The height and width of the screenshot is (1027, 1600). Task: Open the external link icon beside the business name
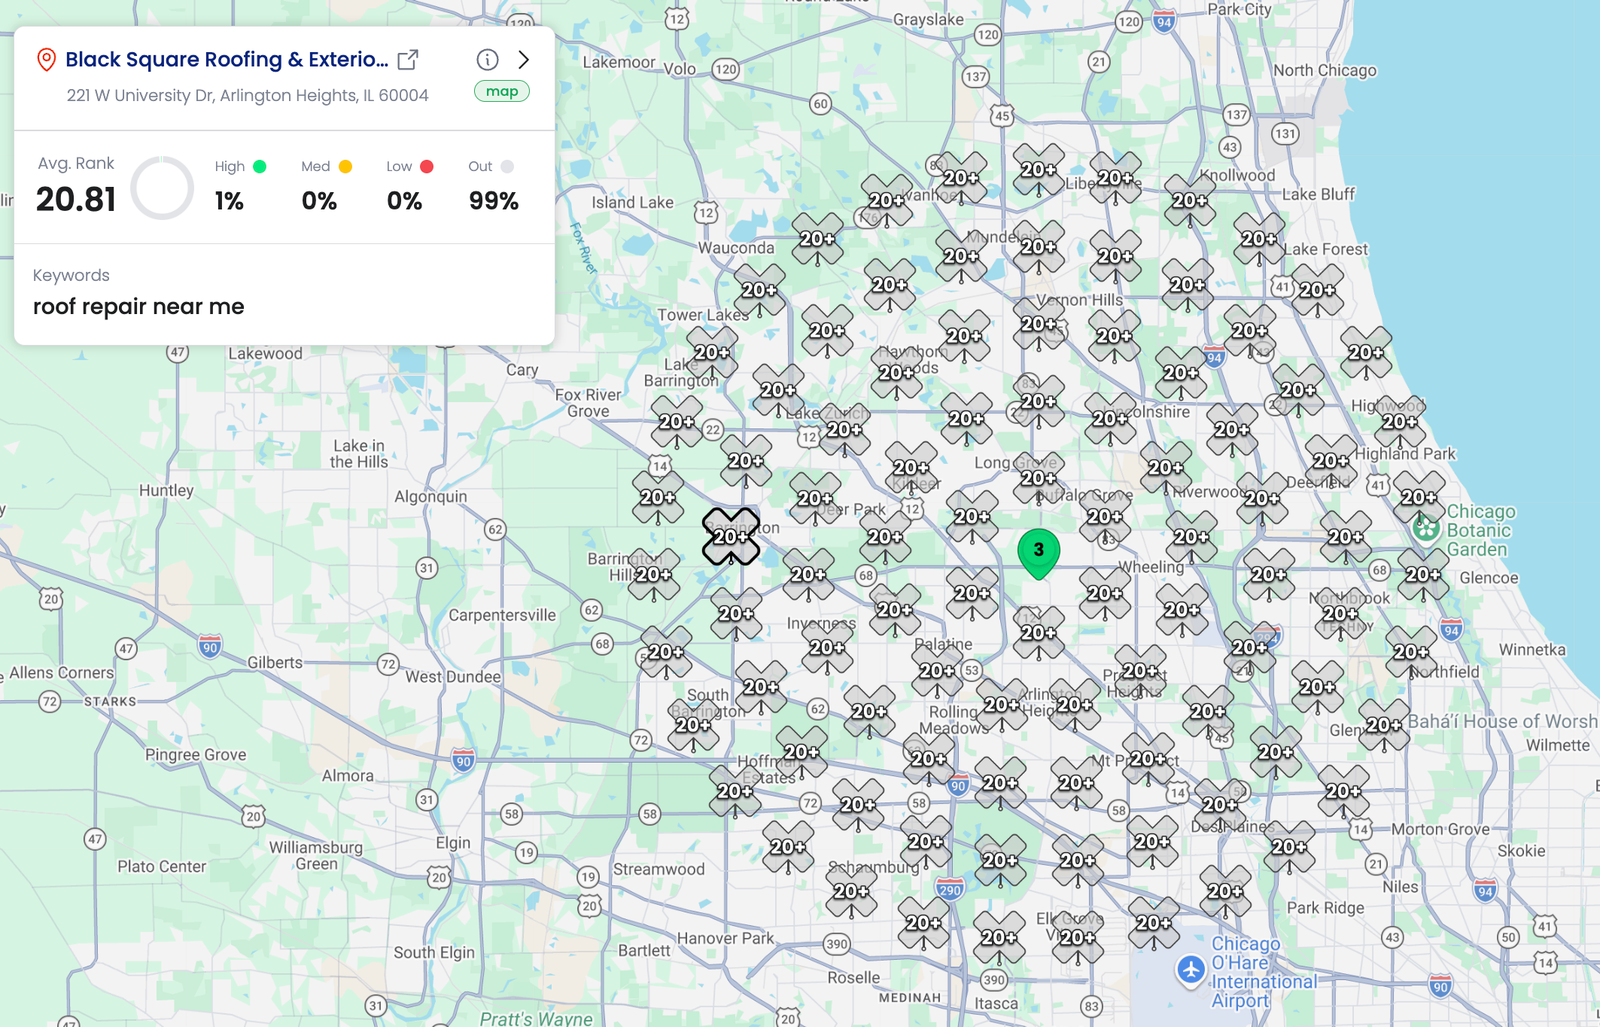click(406, 60)
